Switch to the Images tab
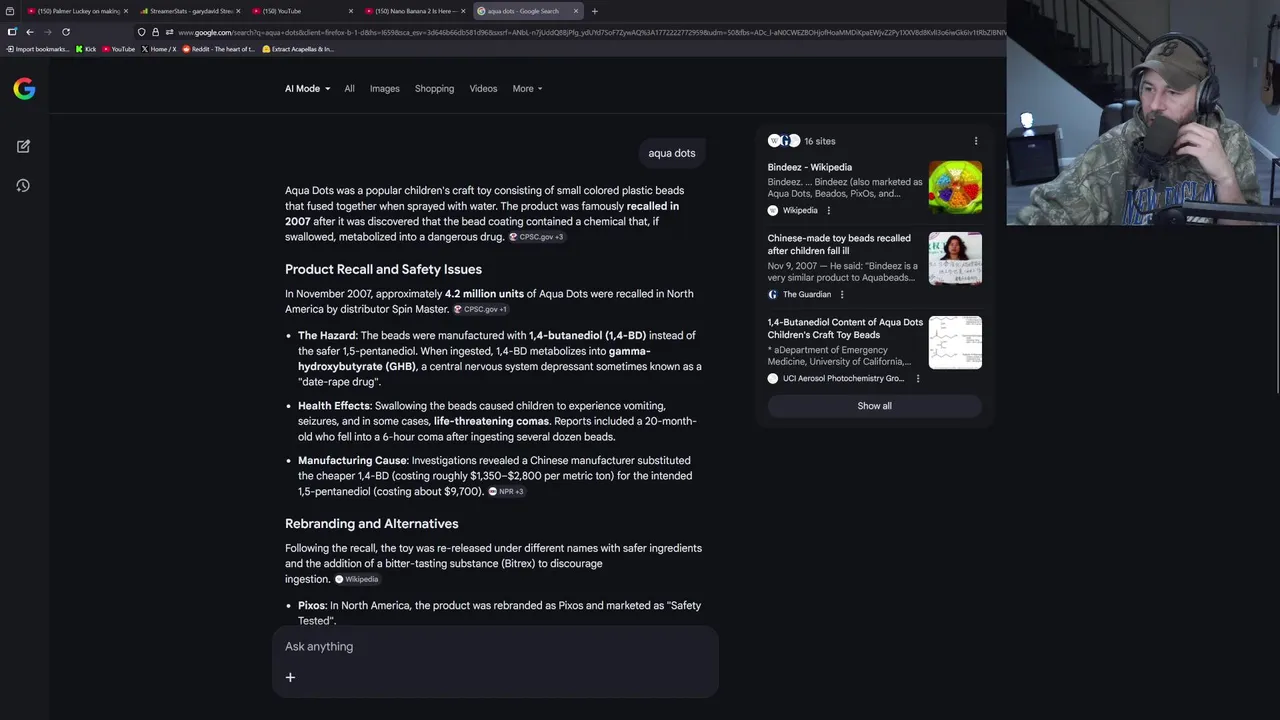 [384, 88]
